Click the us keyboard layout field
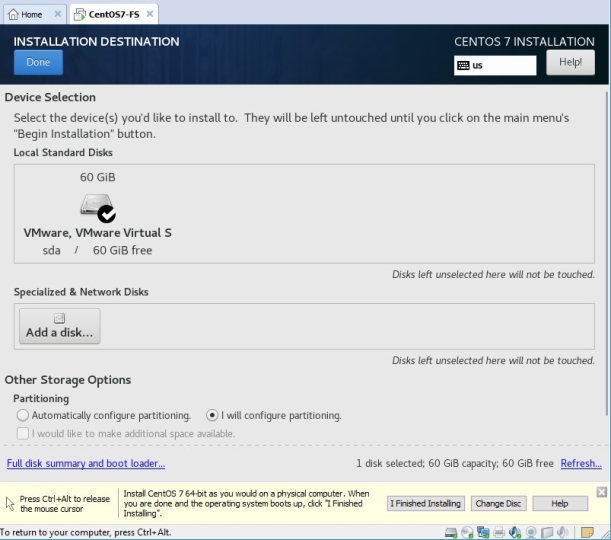The image size is (611, 540). pyautogui.click(x=502, y=66)
